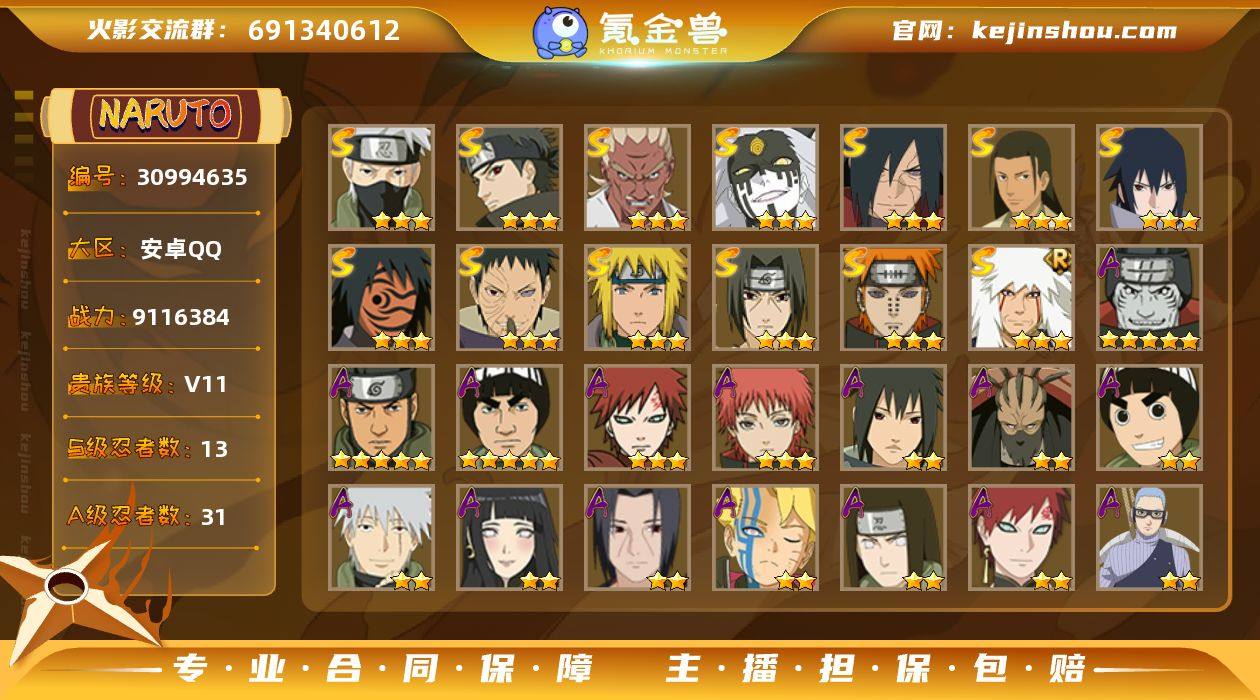Viewport: 1260px width, 700px height.
Task: Select the account ID 30994635 field
Action: point(162,178)
